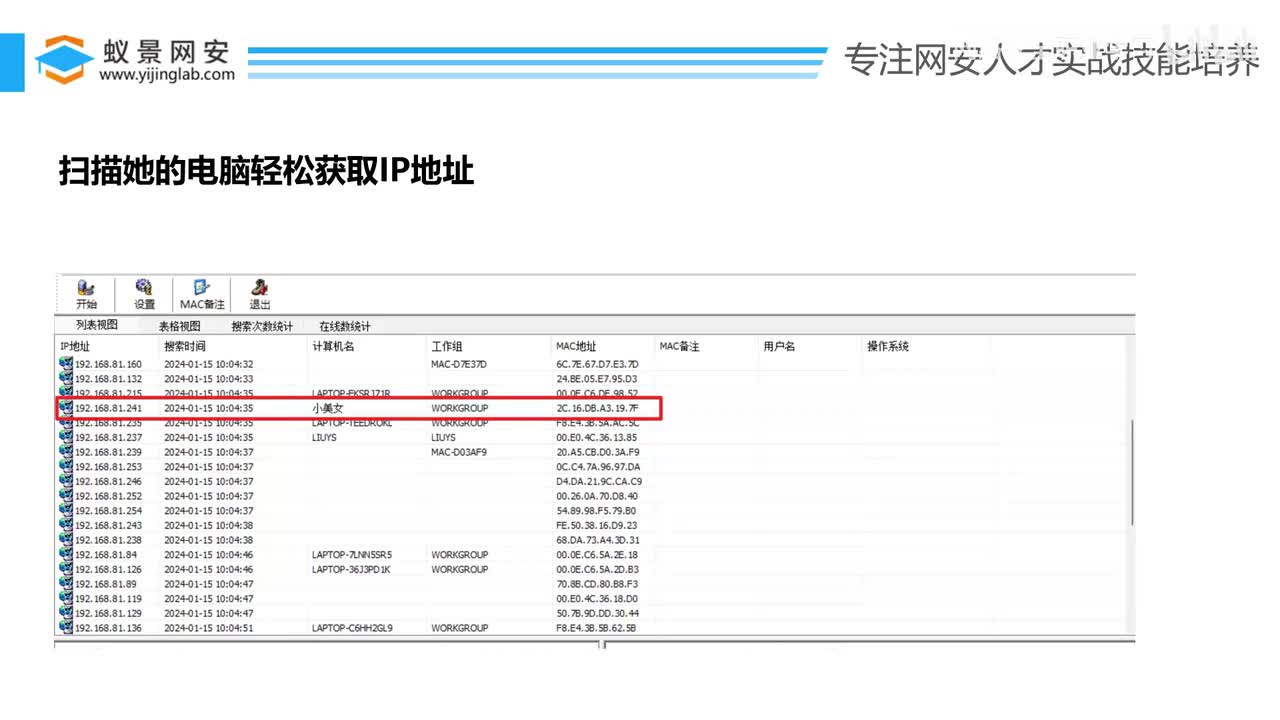Click search time 2024-01-15 10:04:51
Screen dimensions: 1280x720
[209, 628]
